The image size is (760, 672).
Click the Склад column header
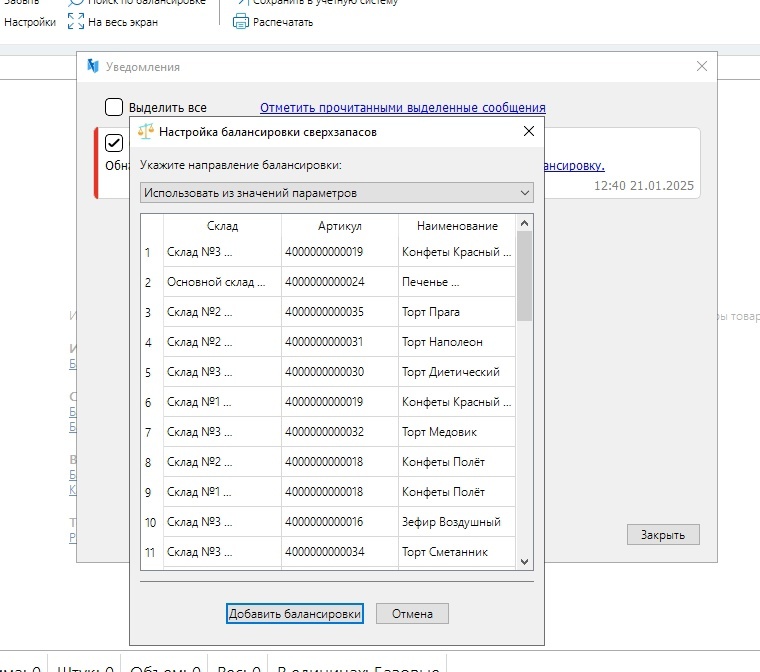point(222,226)
